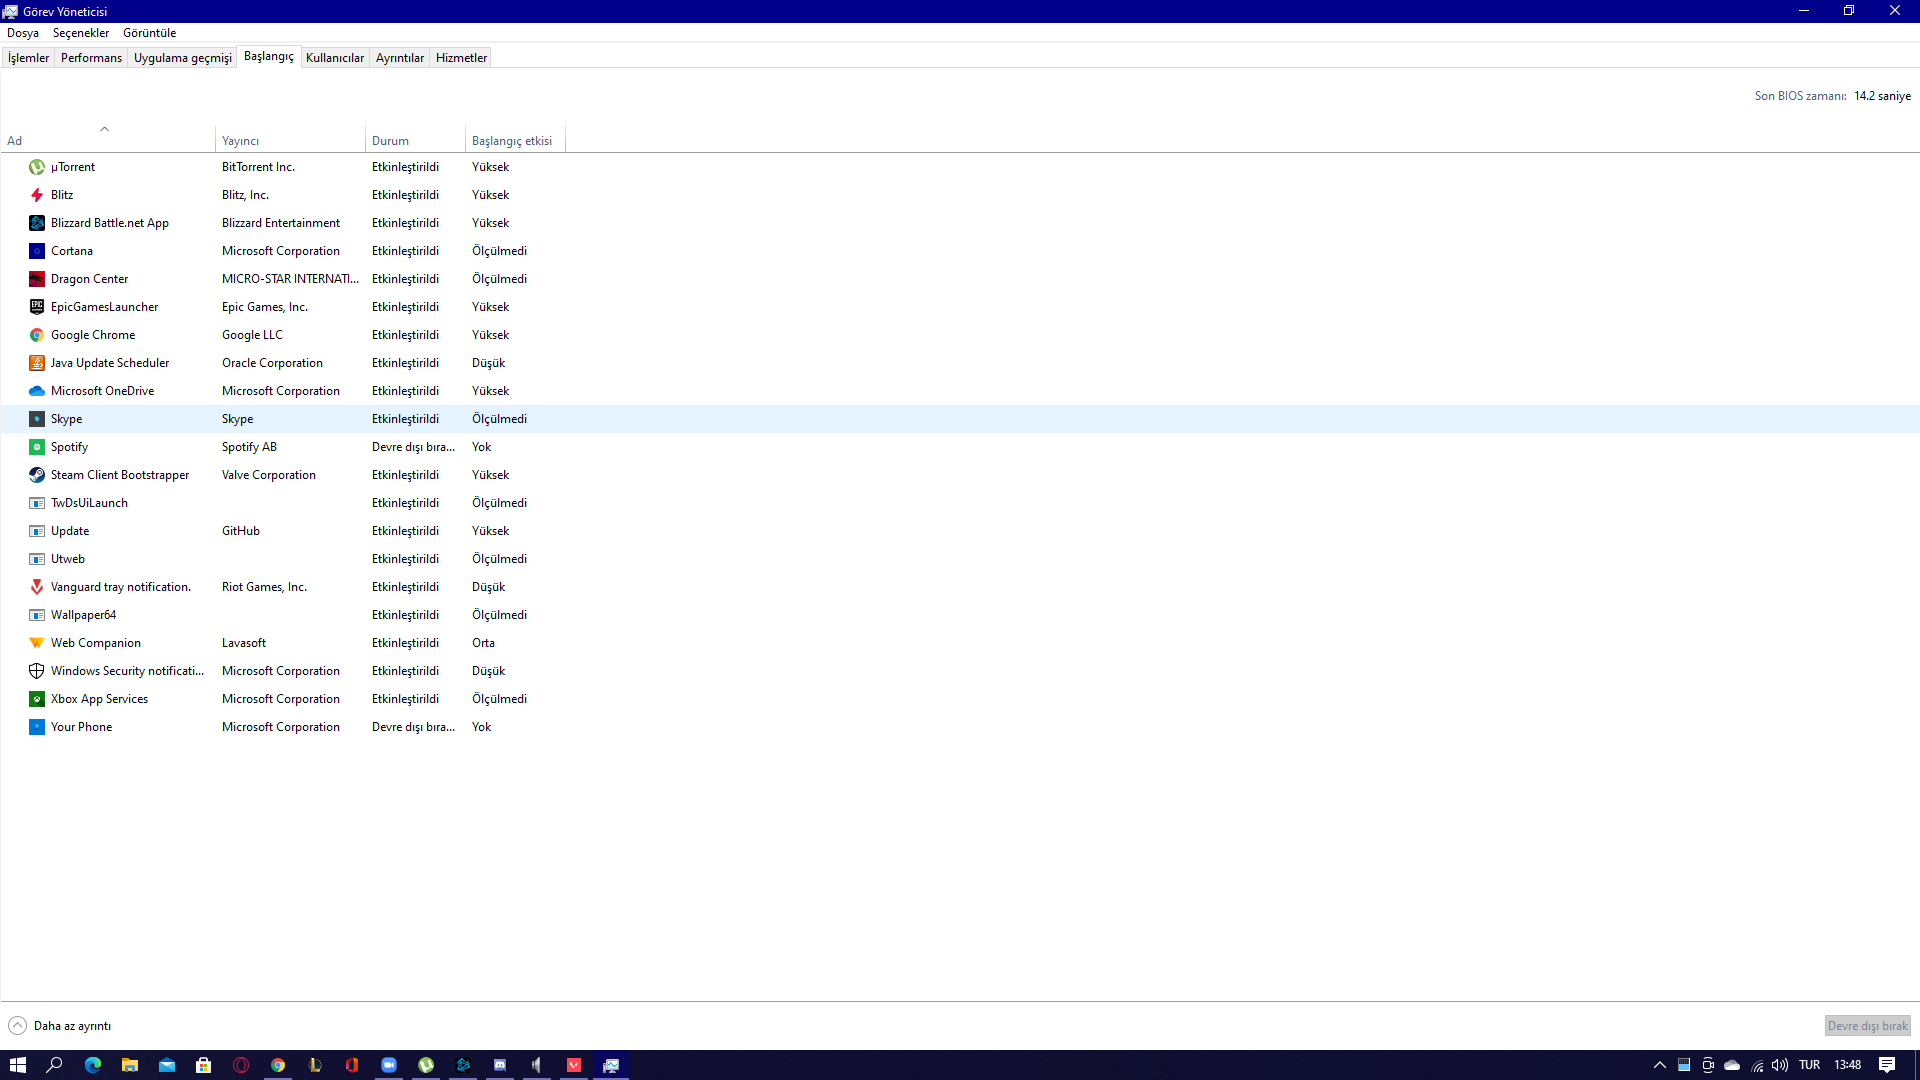The width and height of the screenshot is (1920, 1080).
Task: Click the taskbar clock showing 13:48
Action: [x=1848, y=1065]
